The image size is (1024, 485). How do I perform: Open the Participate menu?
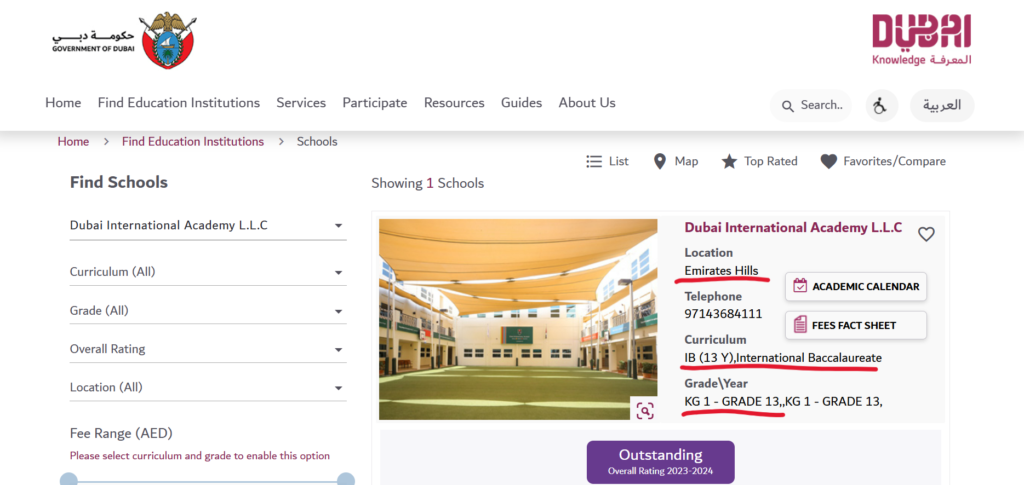pyautogui.click(x=375, y=102)
